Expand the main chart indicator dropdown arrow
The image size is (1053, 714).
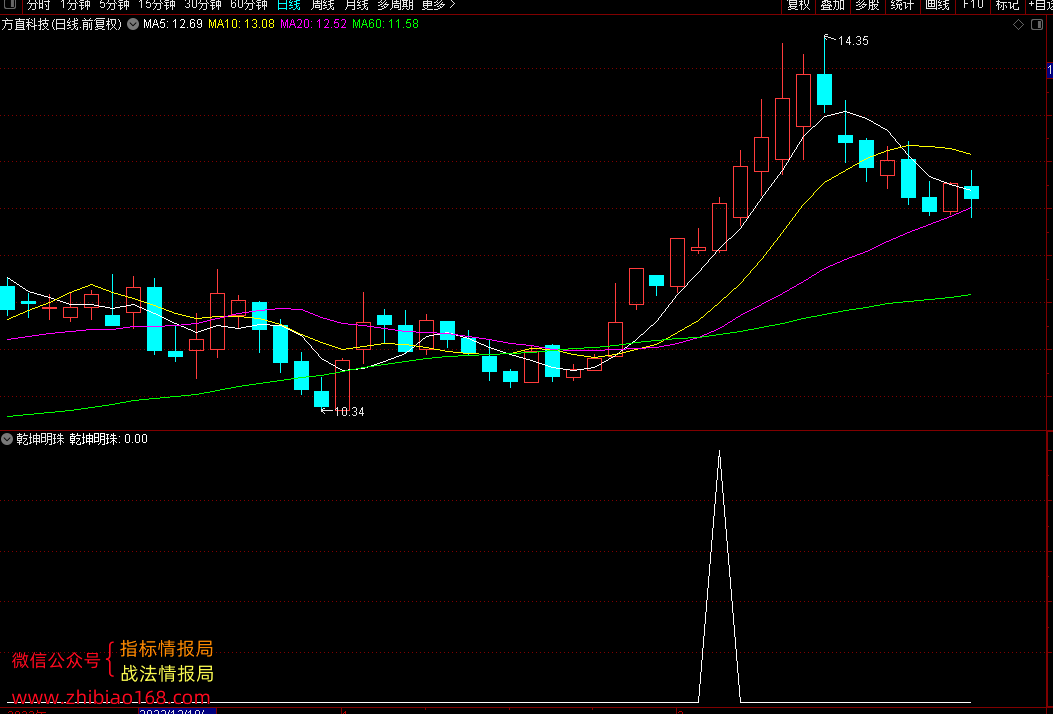coord(133,24)
